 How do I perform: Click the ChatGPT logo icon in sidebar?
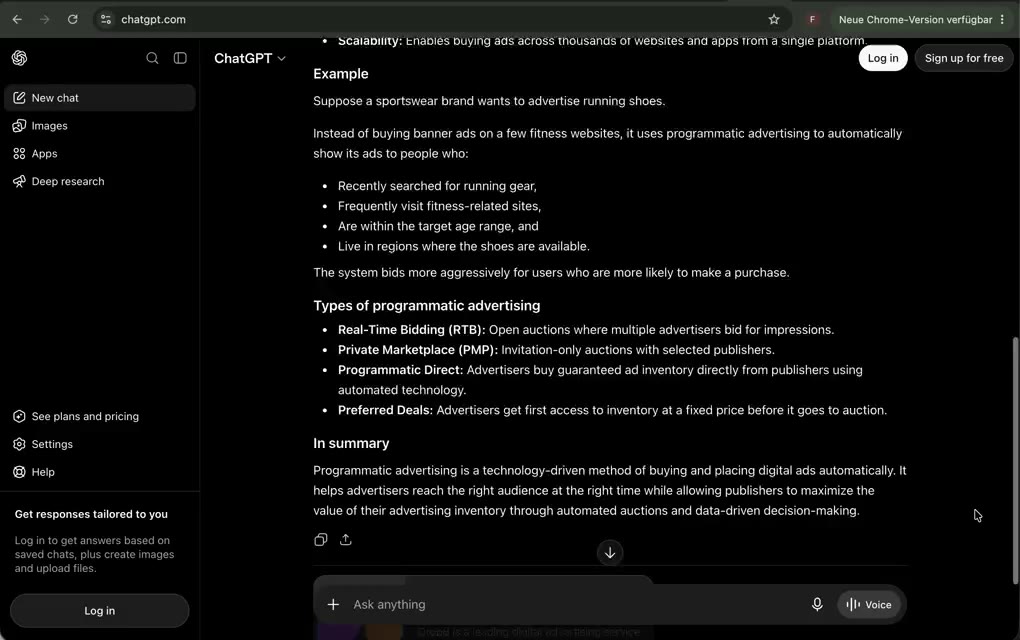(x=20, y=58)
